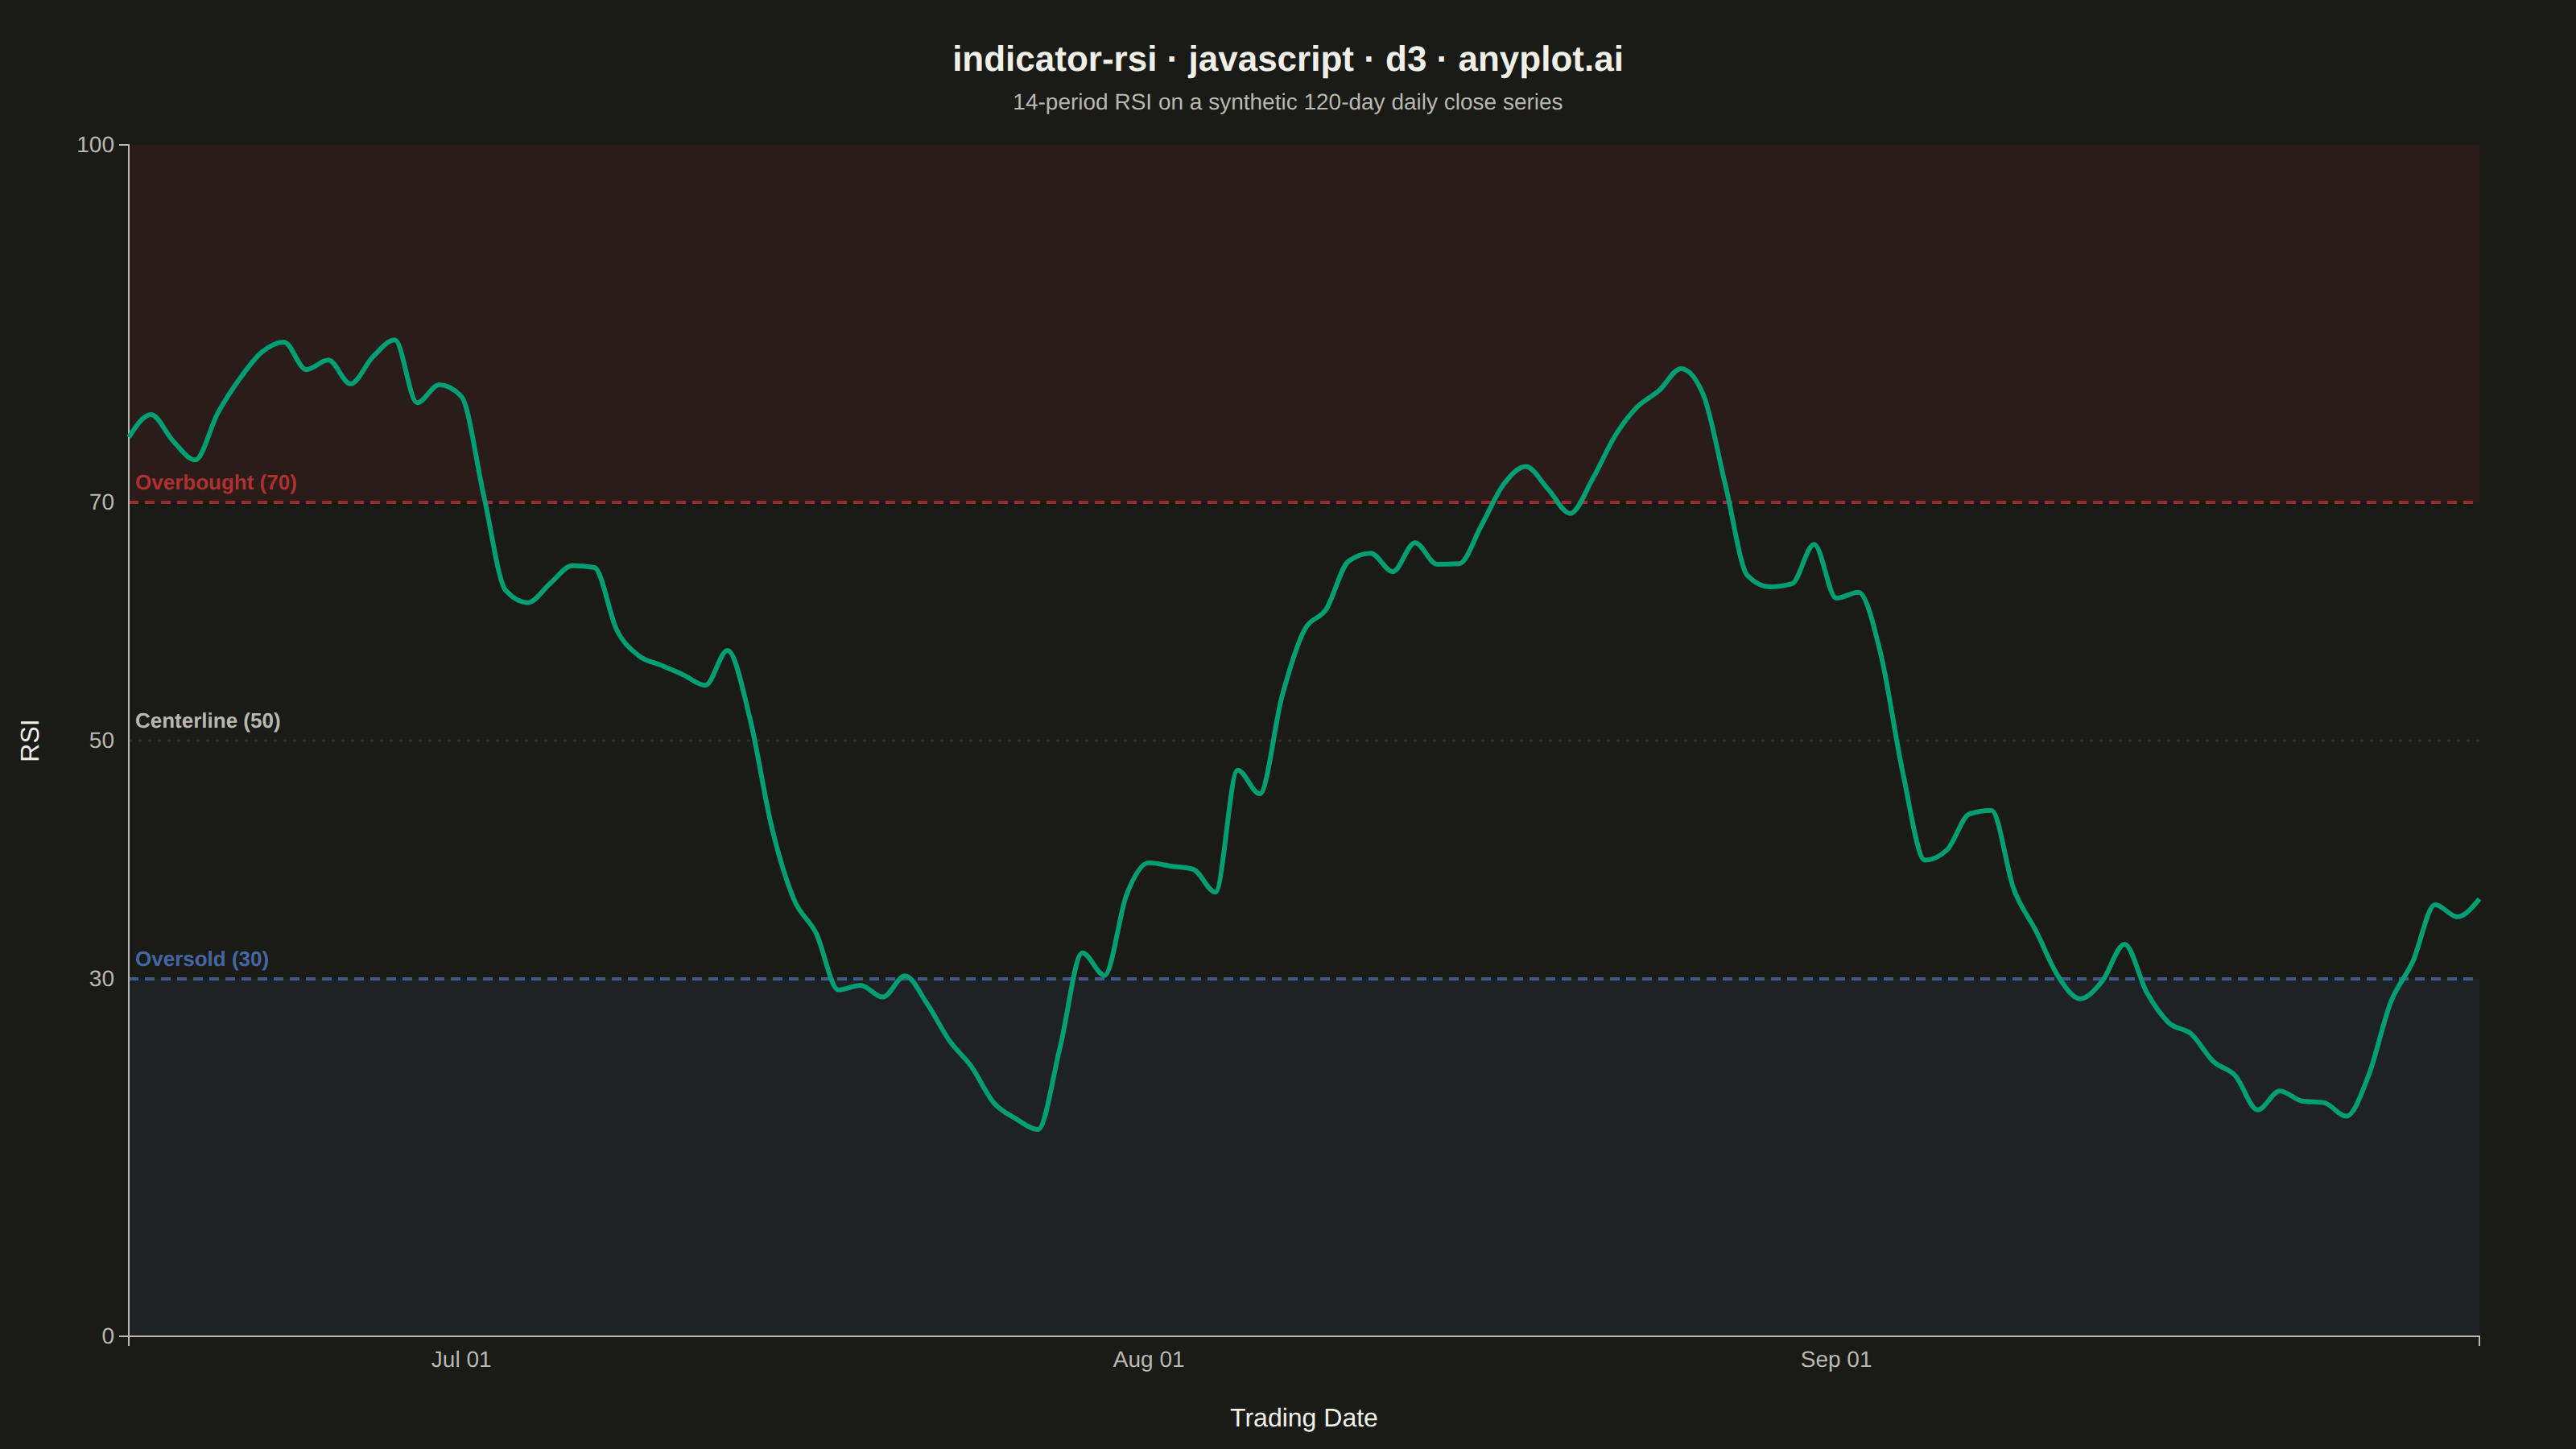This screenshot has height=1449, width=2576.
Task: Click the Trading Date axis title
Action: pyautogui.click(x=1303, y=1417)
